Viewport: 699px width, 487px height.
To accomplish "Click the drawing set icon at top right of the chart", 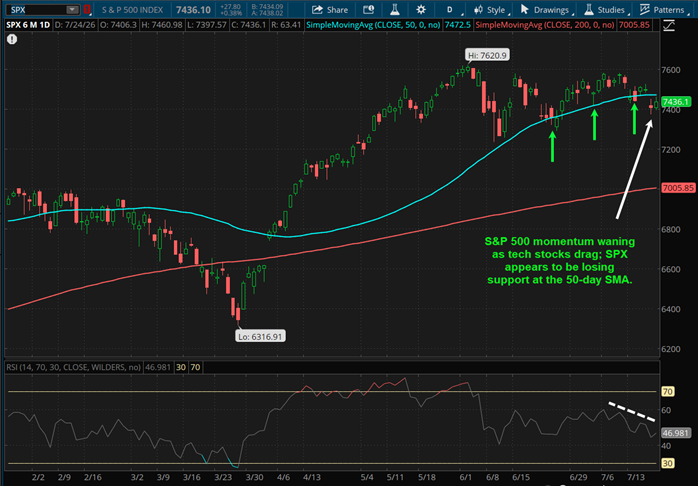I will pos(669,25).
